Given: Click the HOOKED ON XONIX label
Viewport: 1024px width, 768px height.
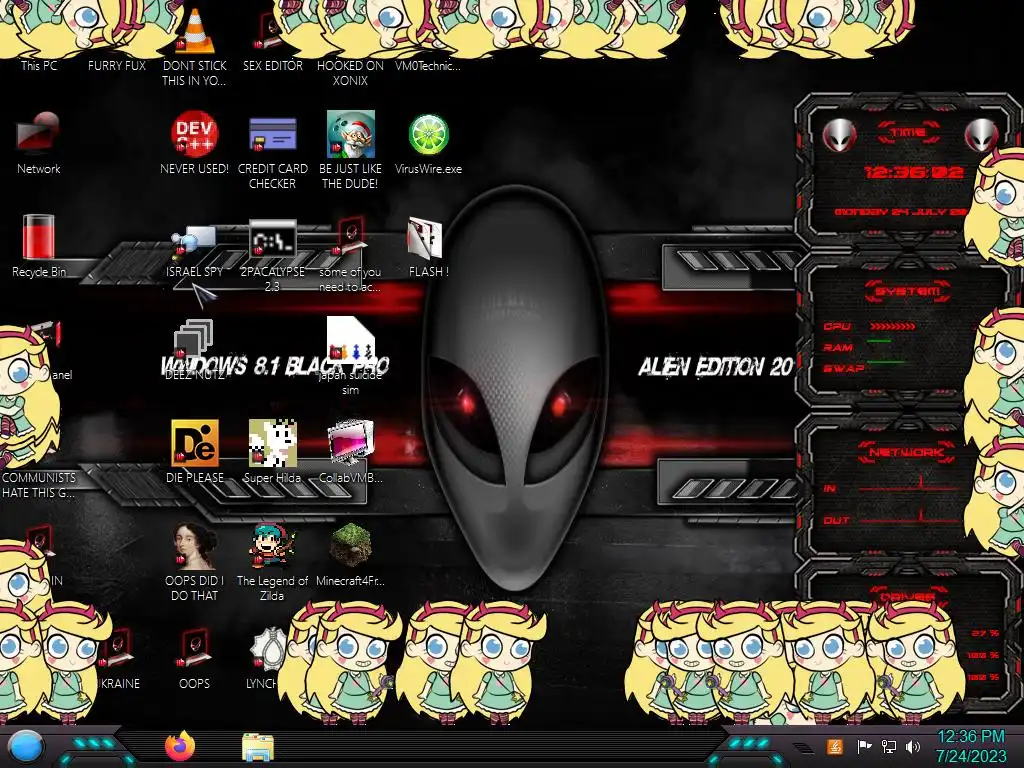Looking at the screenshot, I should pos(351,73).
